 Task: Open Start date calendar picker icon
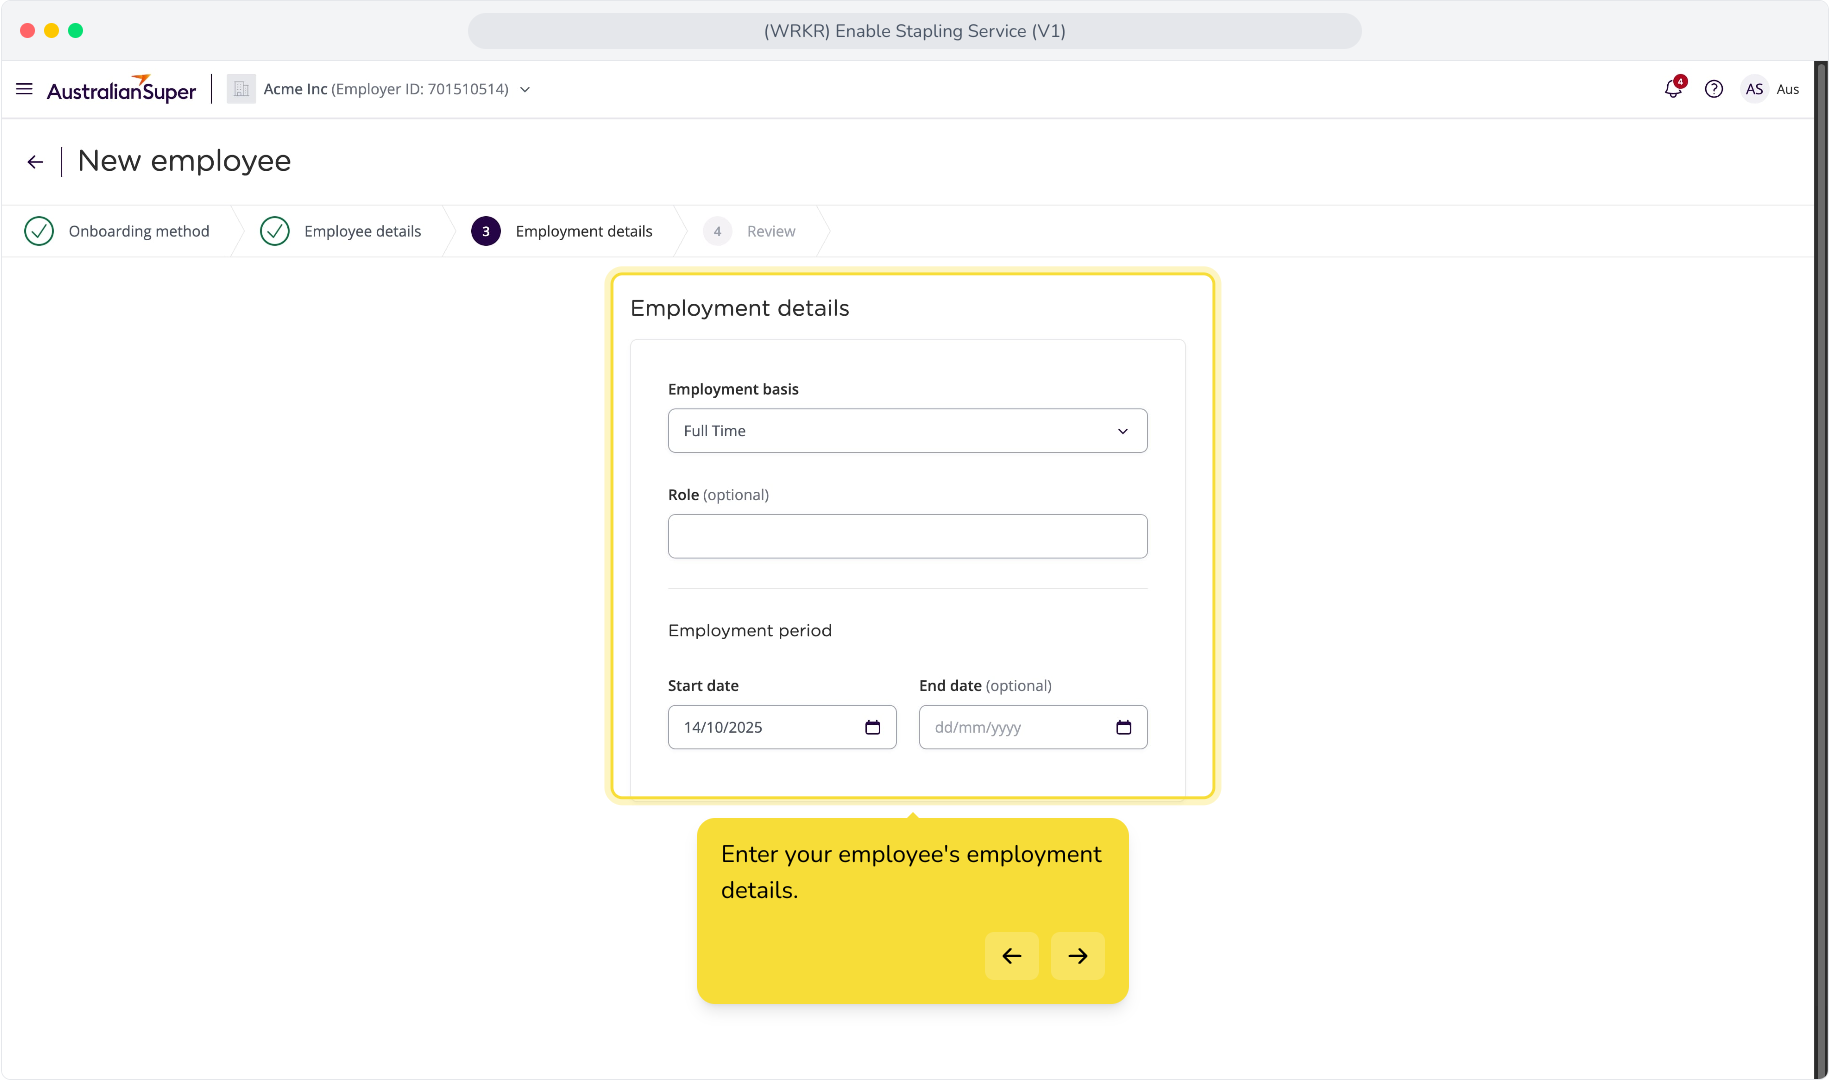point(872,727)
